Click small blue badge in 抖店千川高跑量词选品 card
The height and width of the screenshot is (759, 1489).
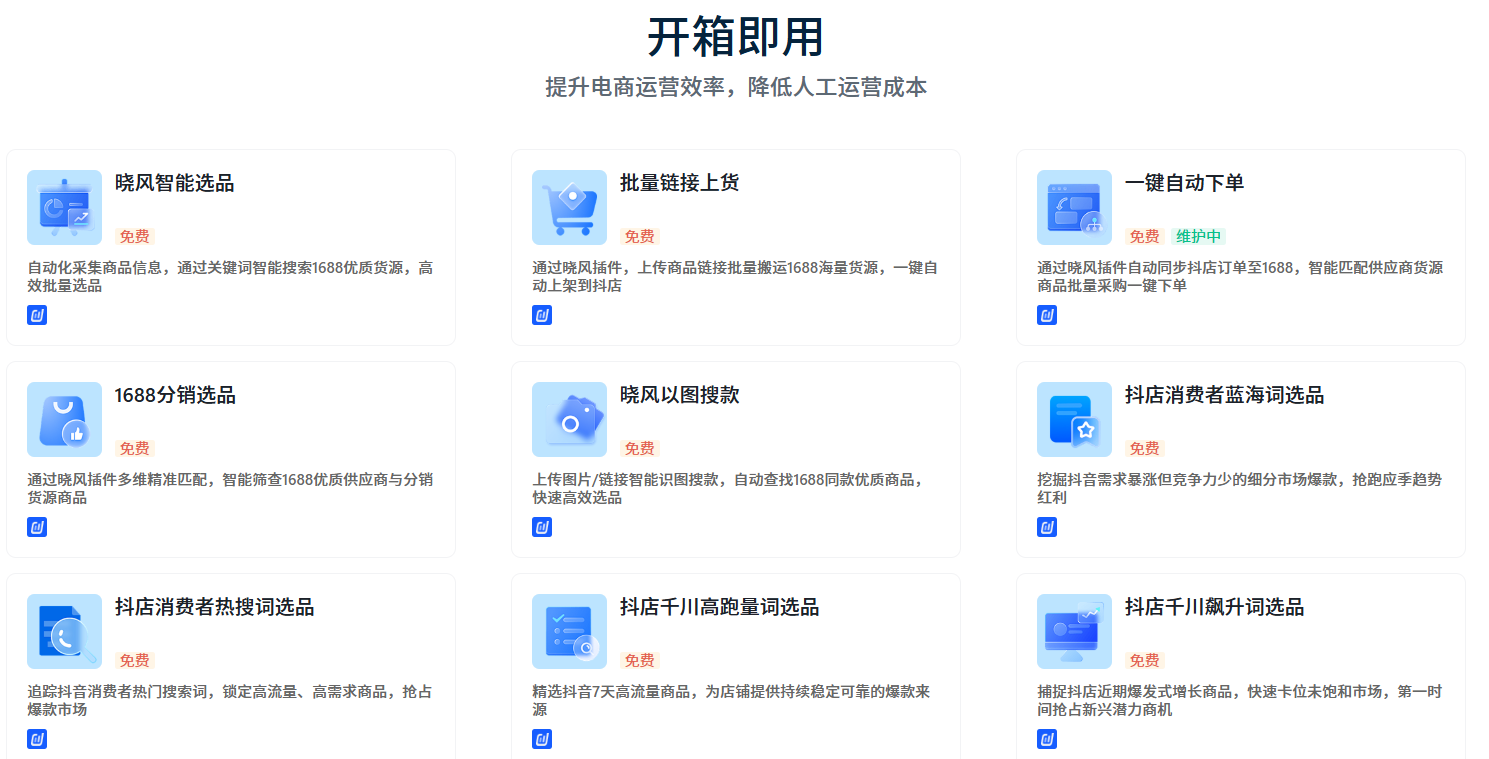click(542, 739)
